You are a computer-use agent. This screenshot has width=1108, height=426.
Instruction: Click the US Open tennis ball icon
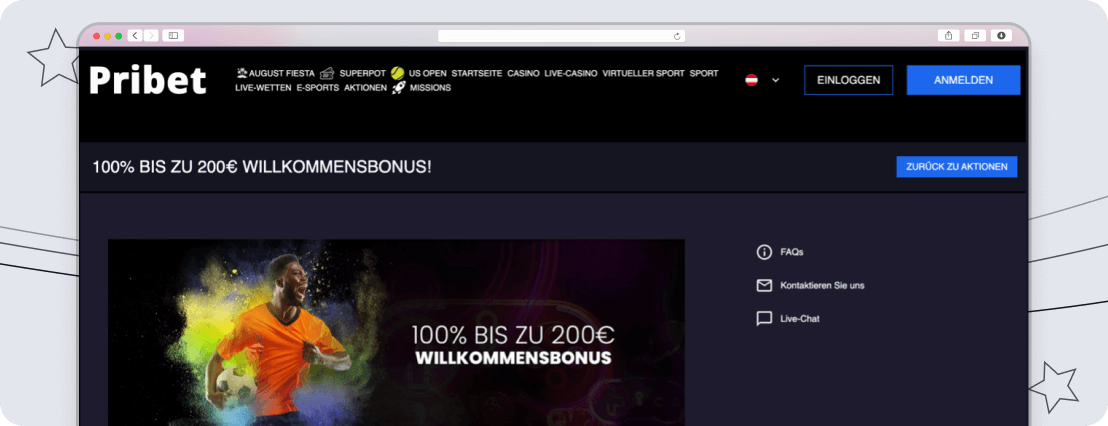(397, 73)
